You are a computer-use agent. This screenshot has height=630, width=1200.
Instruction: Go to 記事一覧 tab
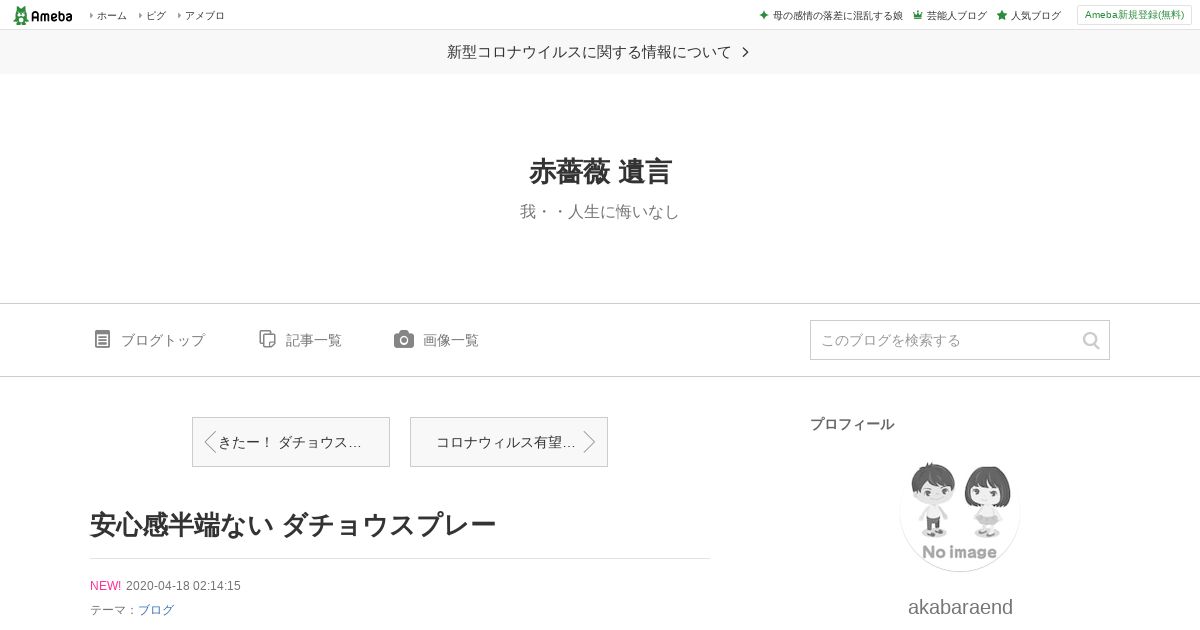click(314, 340)
